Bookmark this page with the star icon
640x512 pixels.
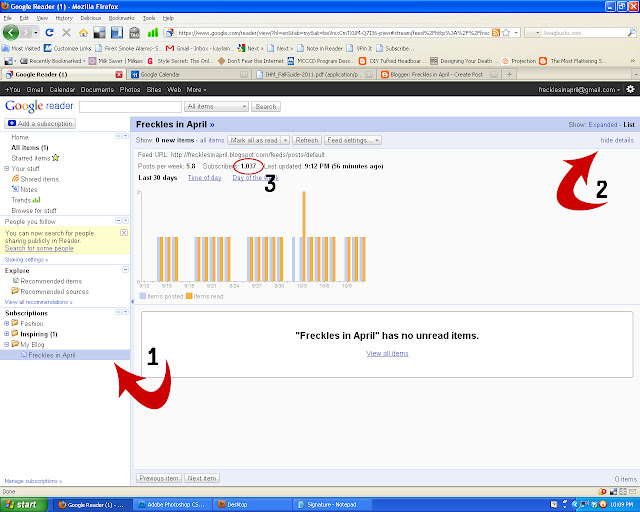506,33
